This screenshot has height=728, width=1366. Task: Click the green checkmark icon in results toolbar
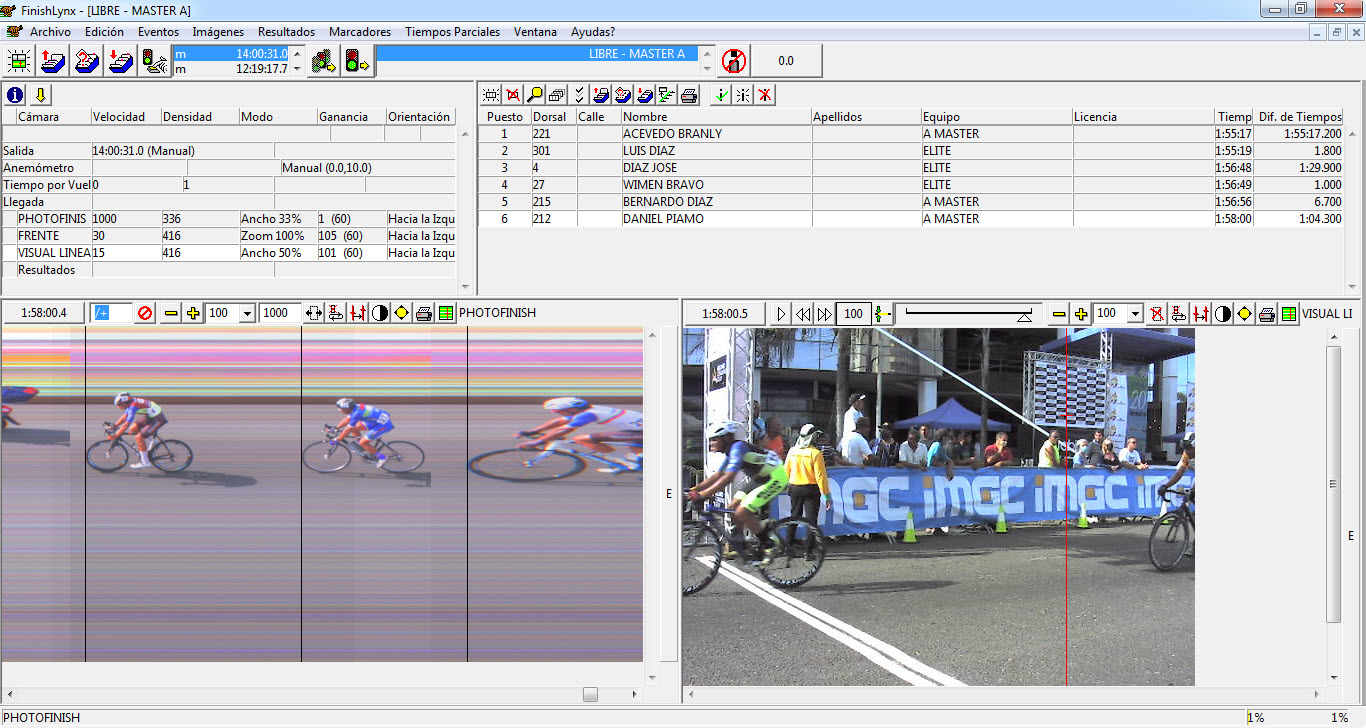tap(720, 95)
